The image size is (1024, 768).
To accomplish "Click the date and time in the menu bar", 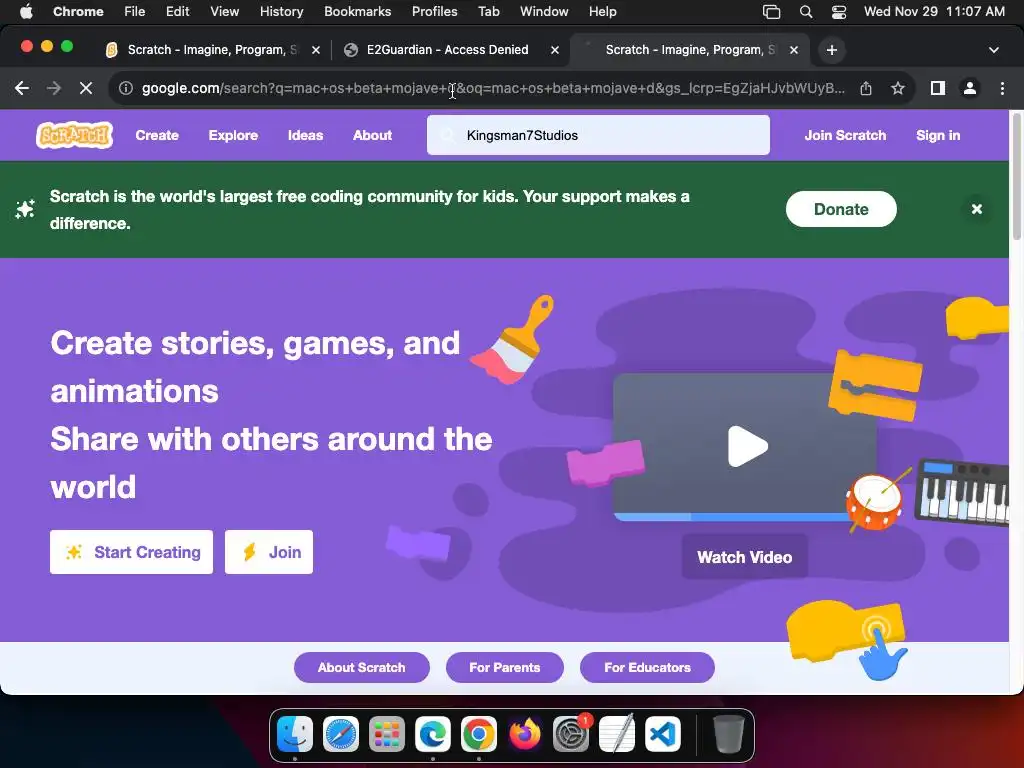I will click(934, 11).
